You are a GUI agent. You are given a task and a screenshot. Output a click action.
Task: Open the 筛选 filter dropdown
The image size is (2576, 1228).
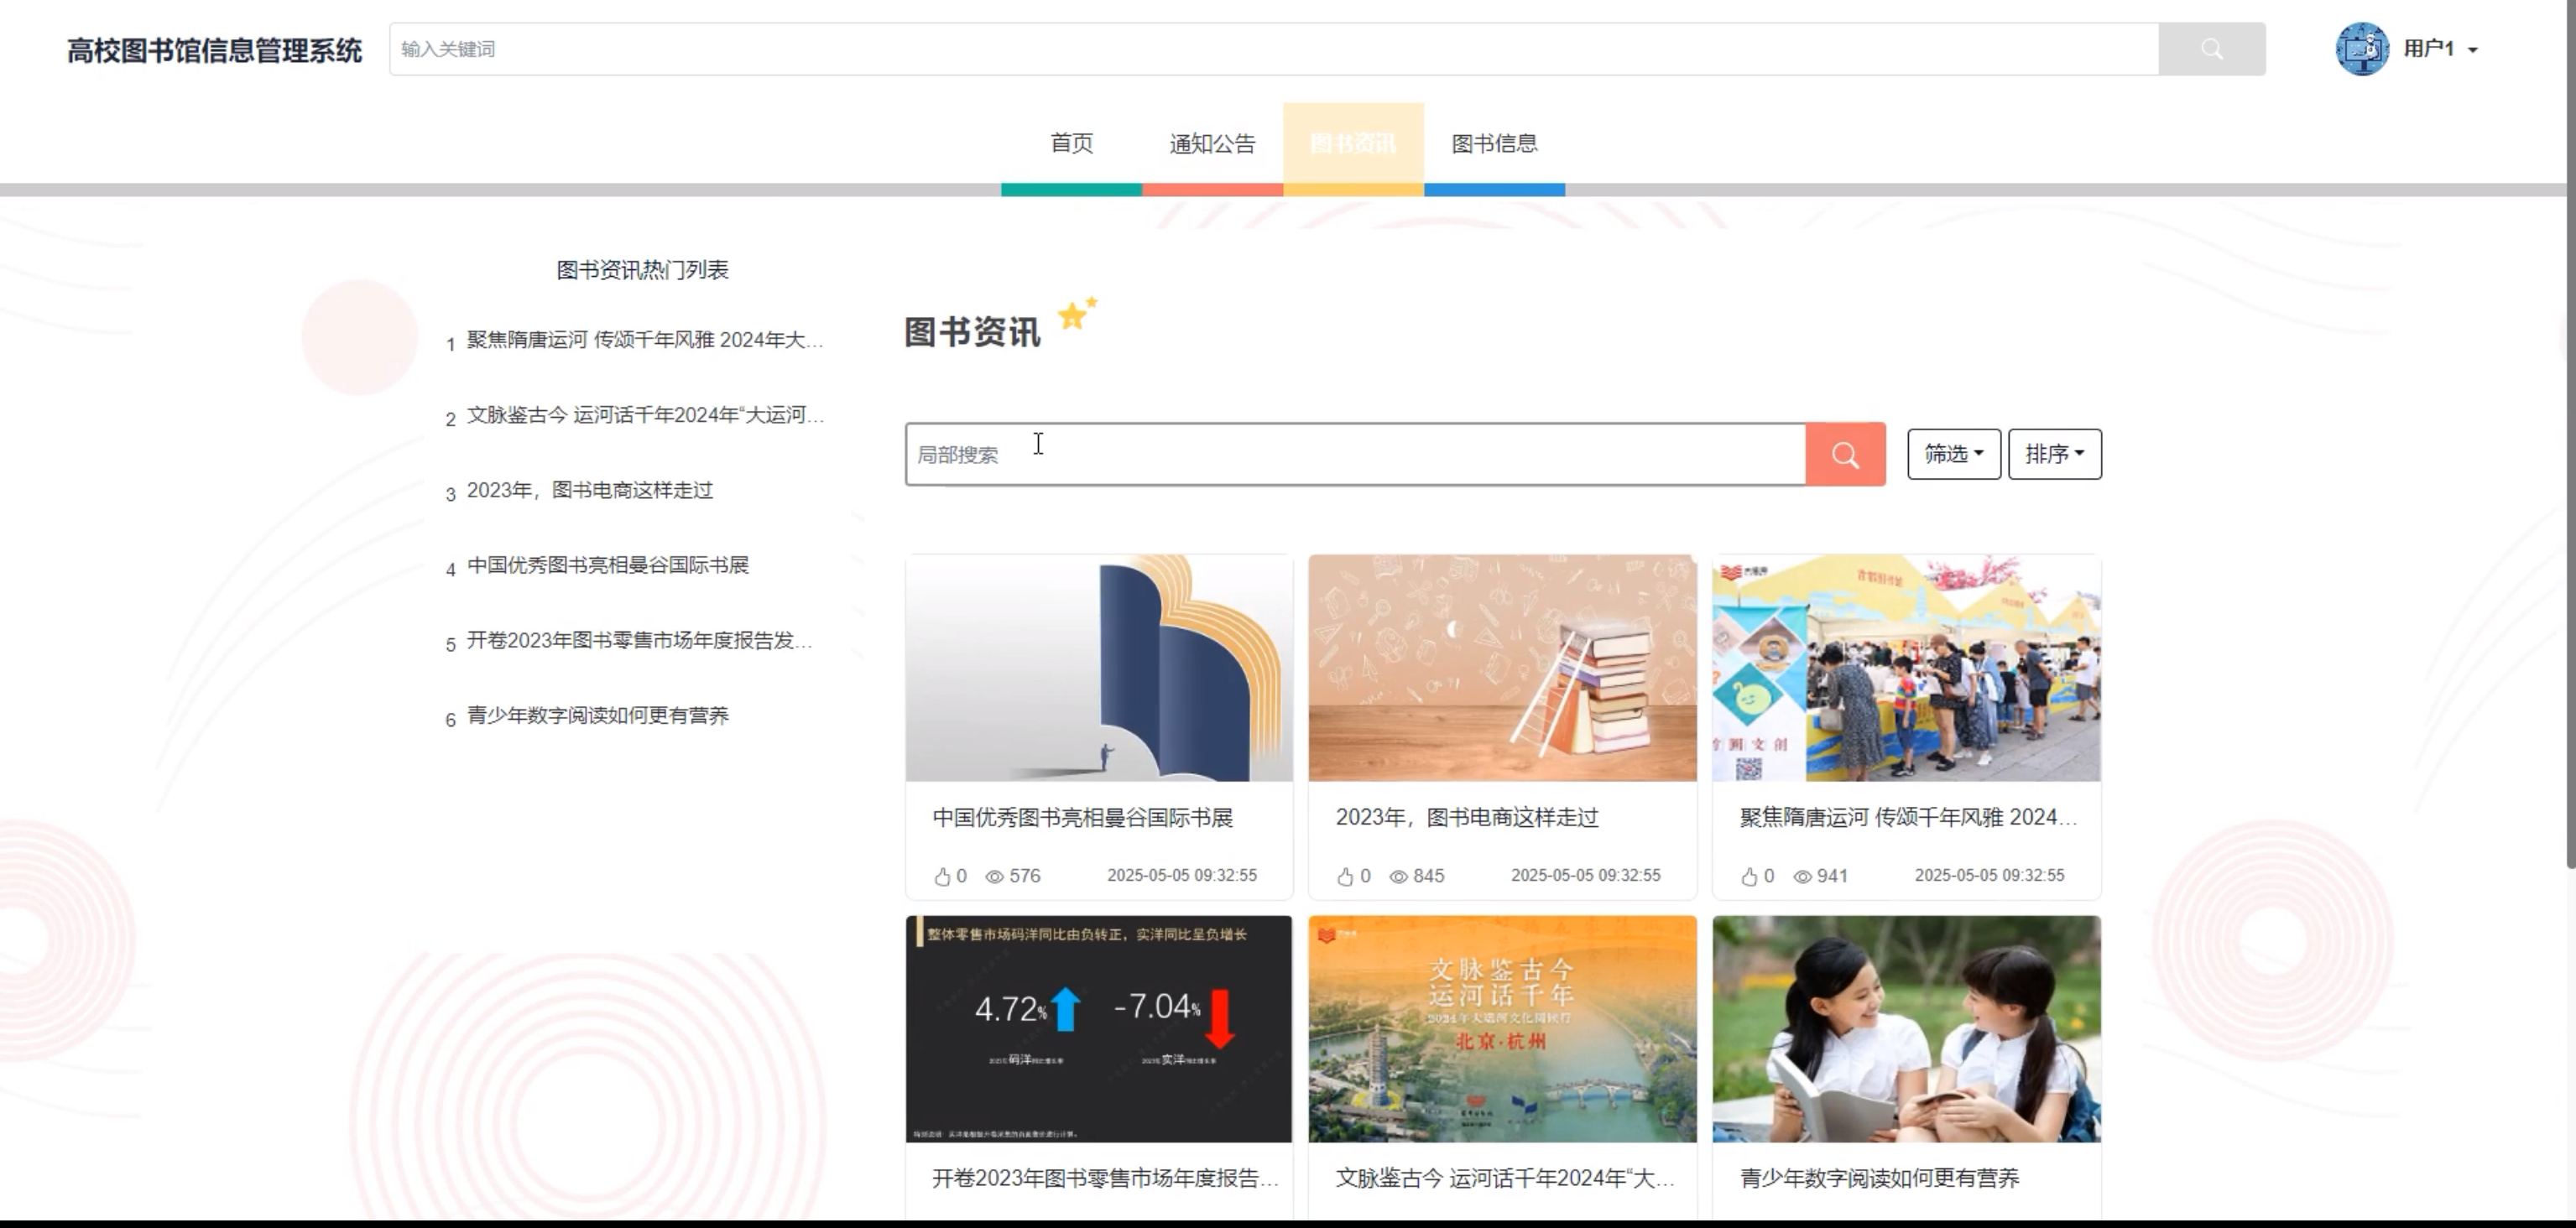1953,454
